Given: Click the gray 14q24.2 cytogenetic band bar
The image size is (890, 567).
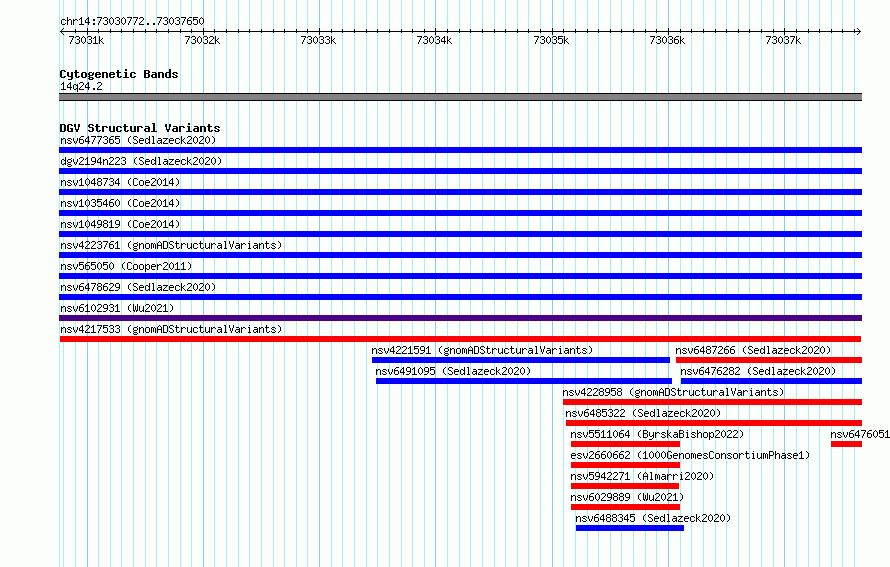Looking at the screenshot, I should click(460, 97).
